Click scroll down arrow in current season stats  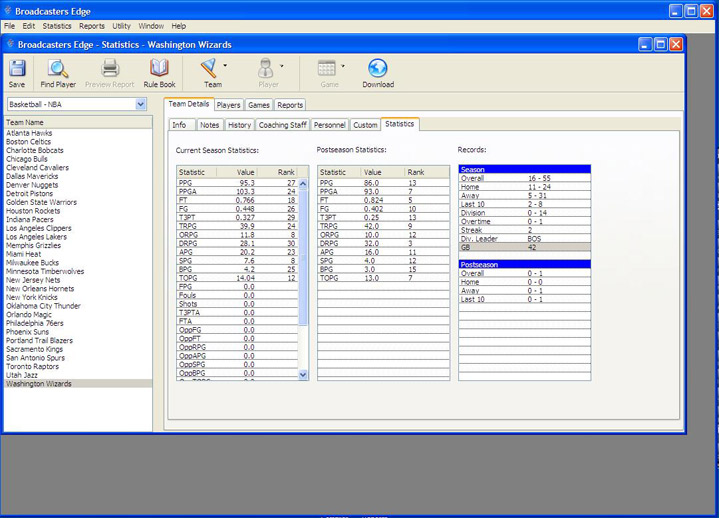(x=303, y=375)
